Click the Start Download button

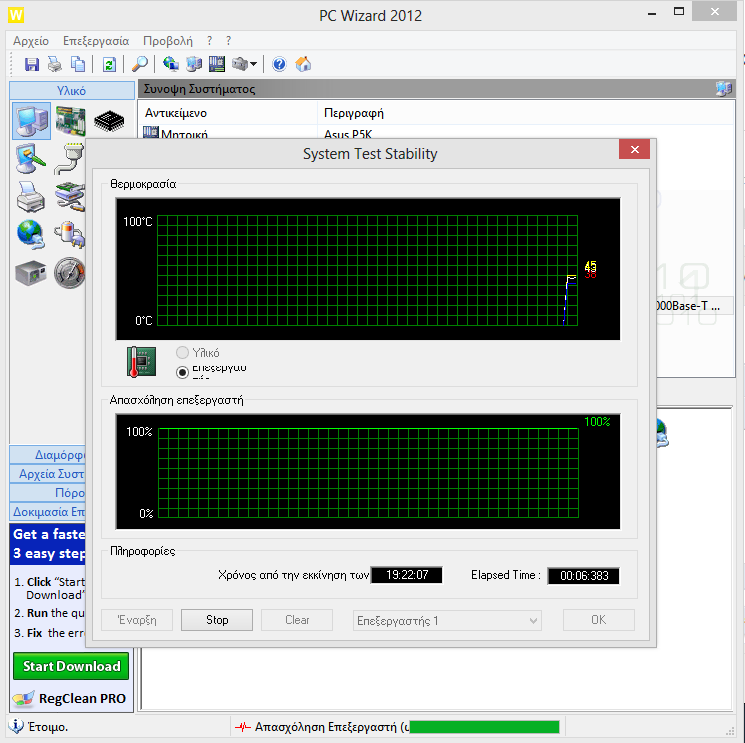tap(71, 666)
